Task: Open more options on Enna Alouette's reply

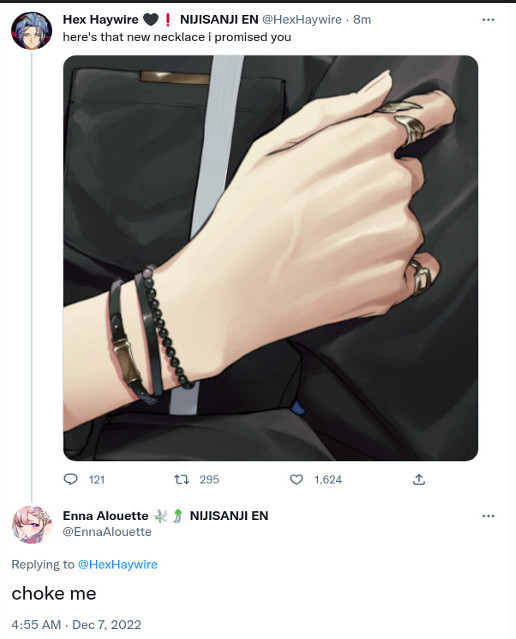Action: click(488, 516)
